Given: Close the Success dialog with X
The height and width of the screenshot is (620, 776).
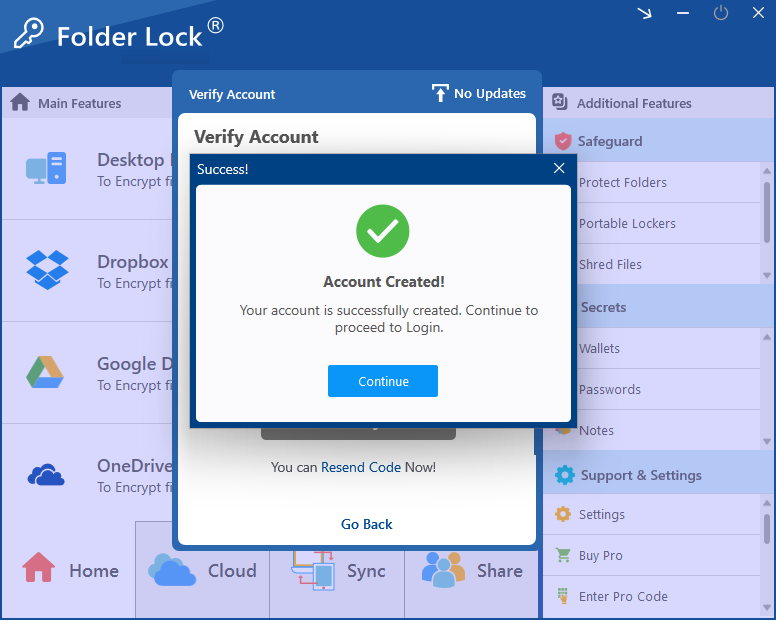Looking at the screenshot, I should pos(559,168).
